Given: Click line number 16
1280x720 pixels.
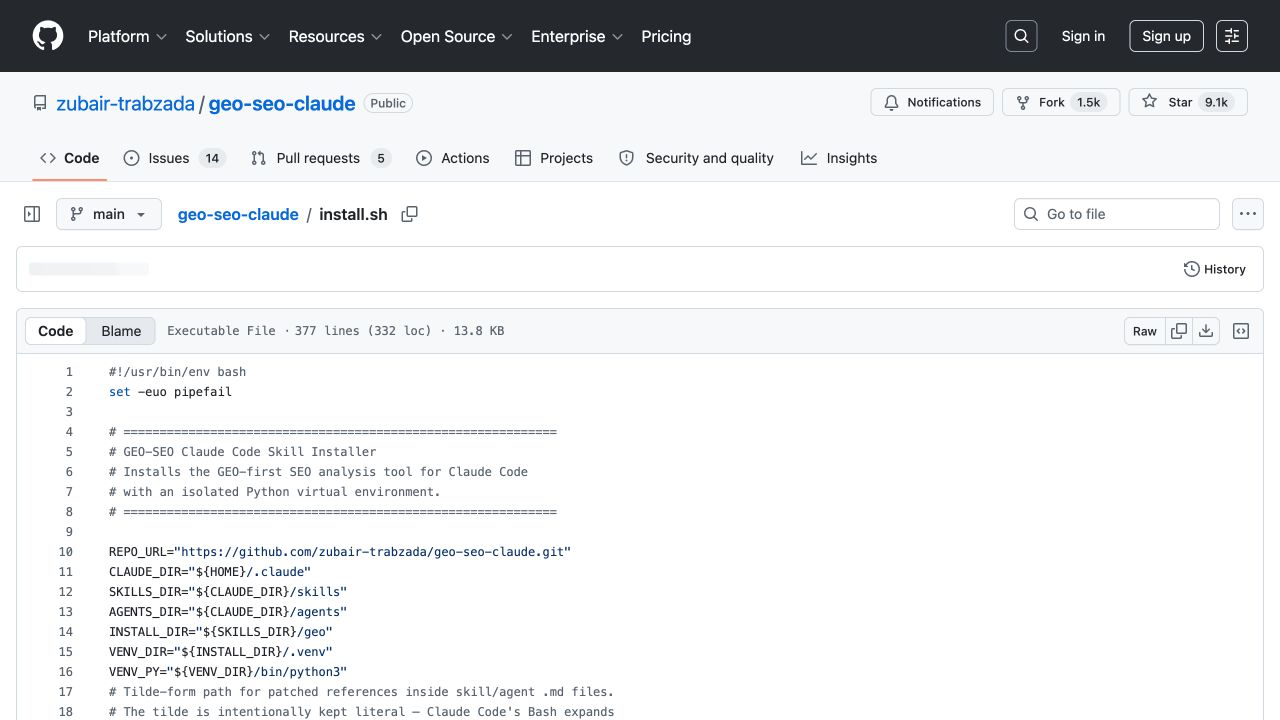Looking at the screenshot, I should click(x=66, y=672).
